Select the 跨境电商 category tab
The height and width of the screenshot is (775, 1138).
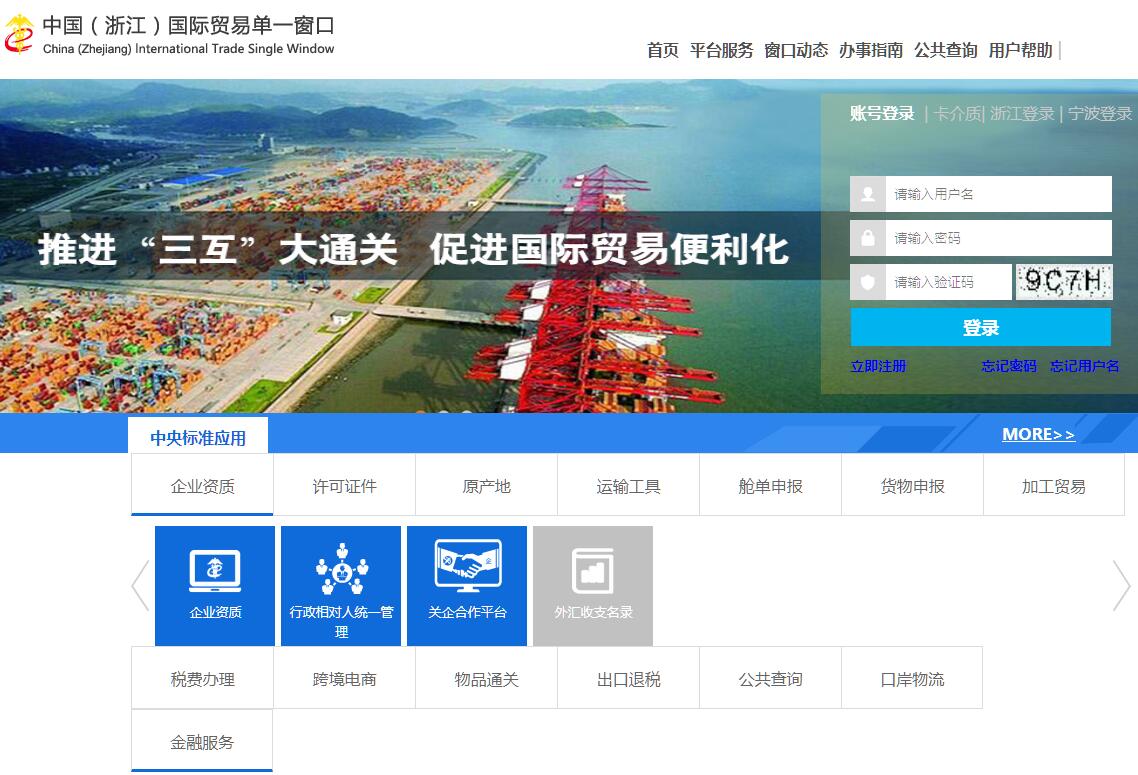tap(344, 679)
